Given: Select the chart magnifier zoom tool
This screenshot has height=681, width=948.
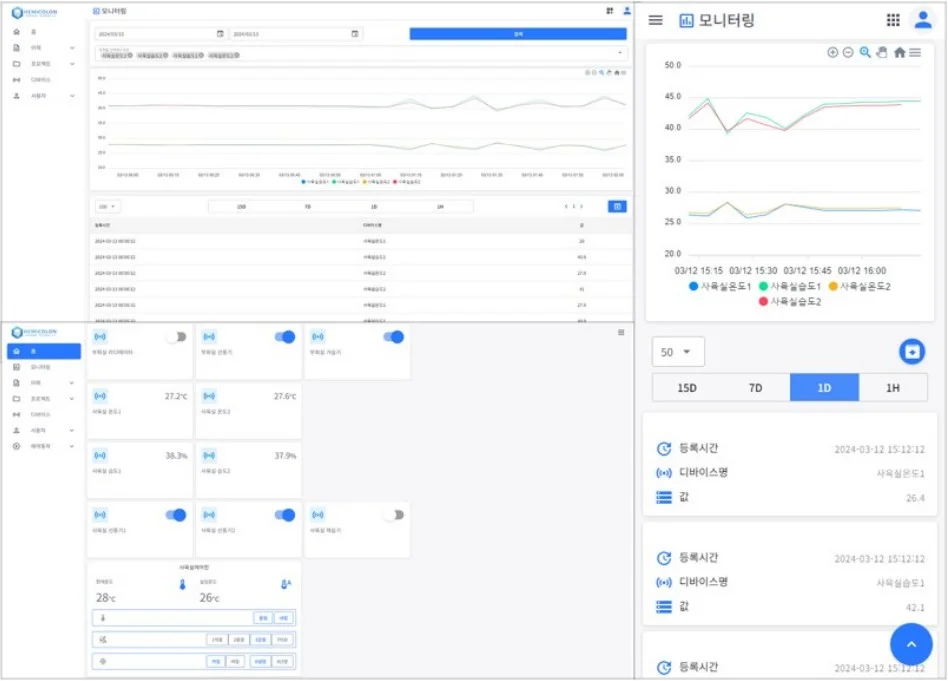Looking at the screenshot, I should pyautogui.click(x=865, y=53).
